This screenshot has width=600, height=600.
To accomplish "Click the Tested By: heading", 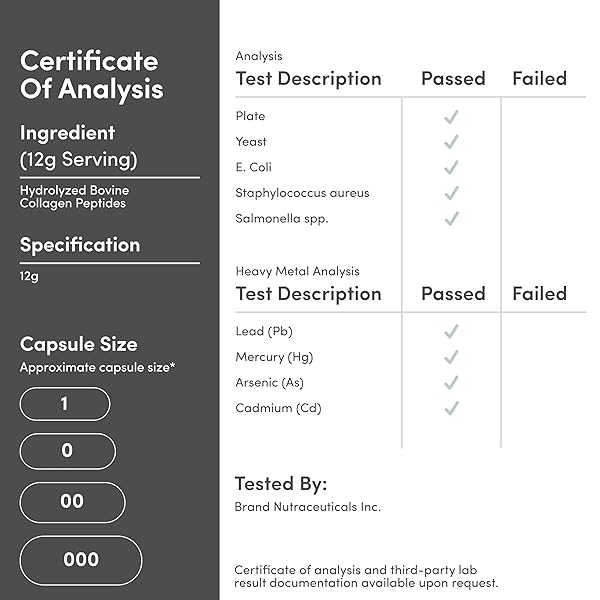I will click(x=281, y=484).
